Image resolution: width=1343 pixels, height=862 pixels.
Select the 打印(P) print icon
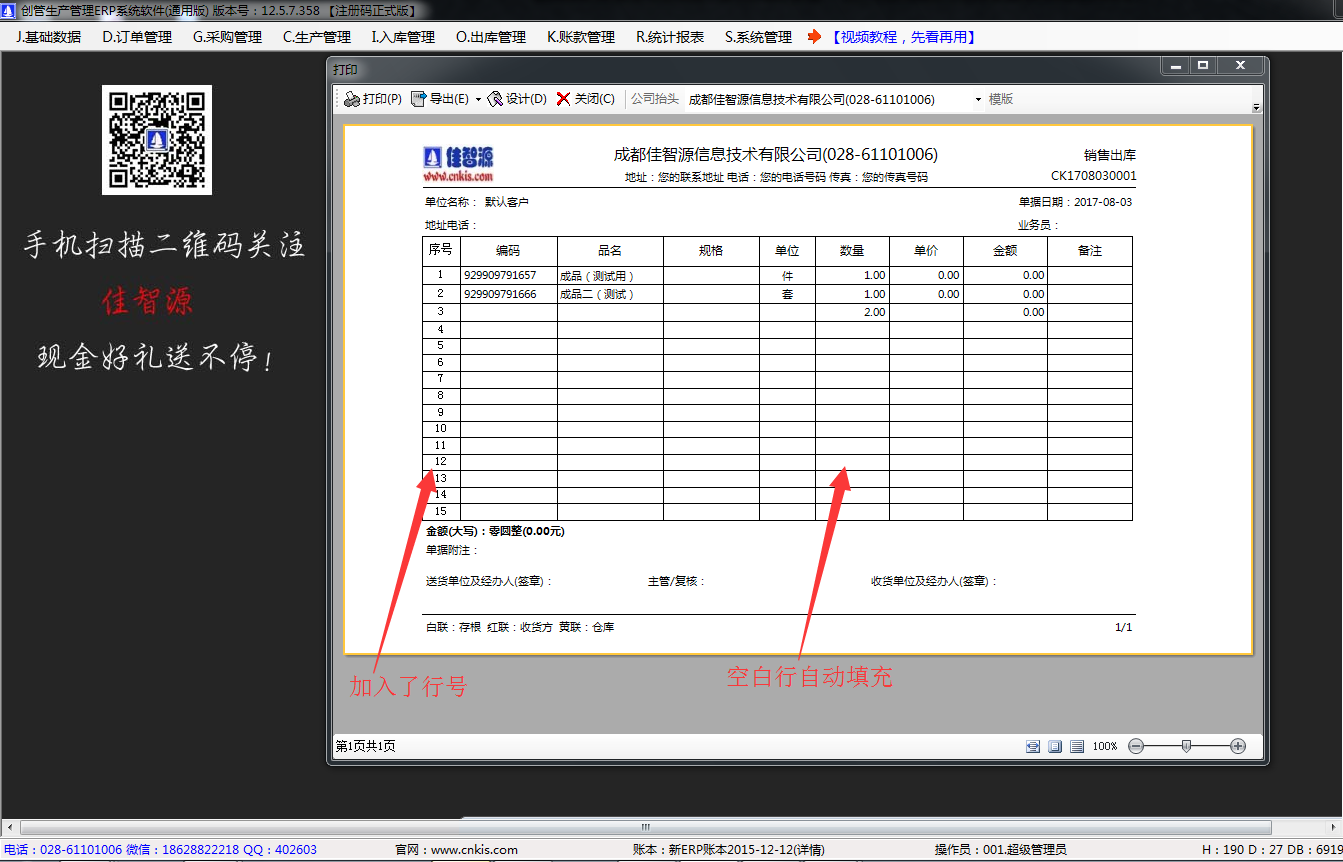[351, 99]
